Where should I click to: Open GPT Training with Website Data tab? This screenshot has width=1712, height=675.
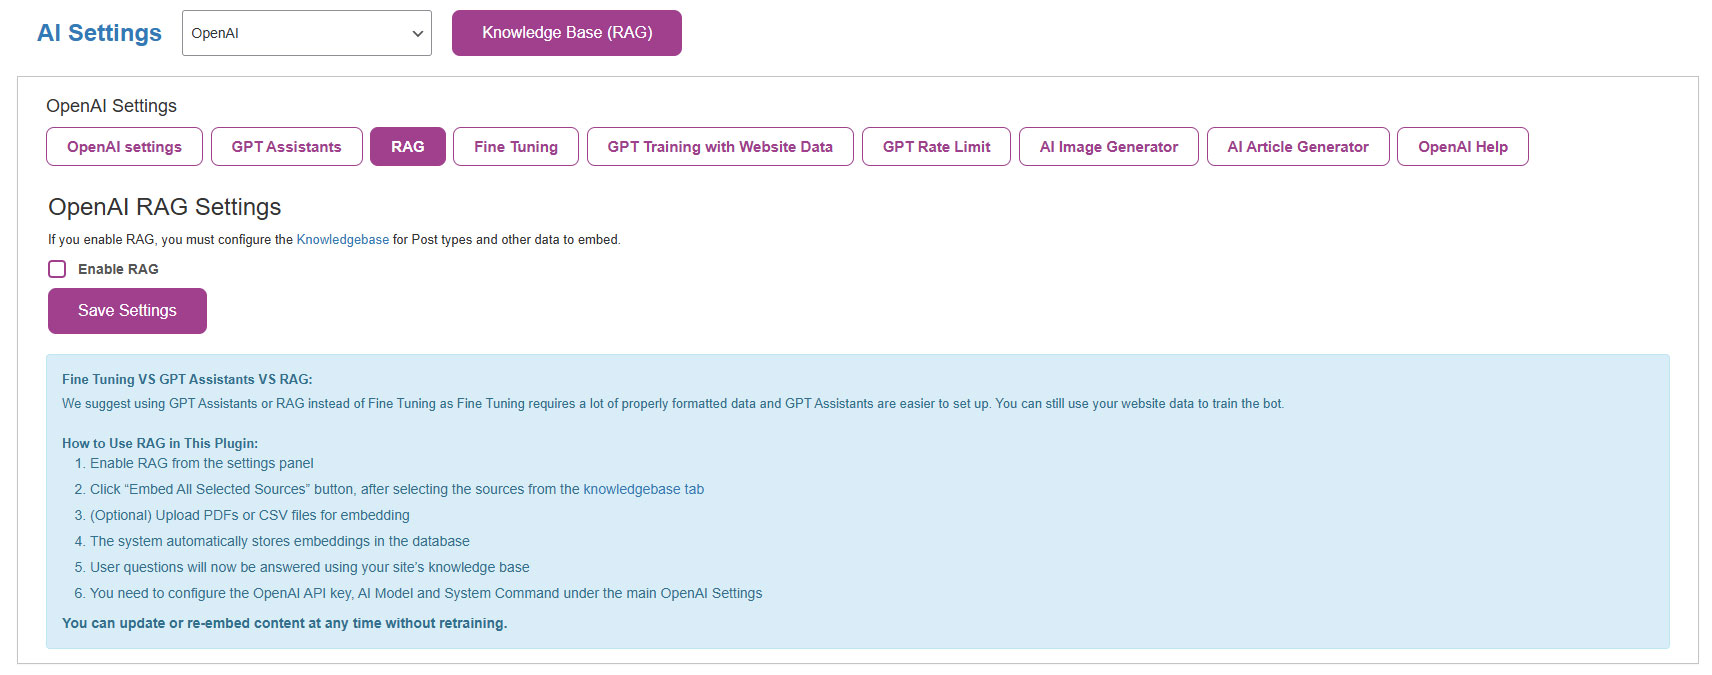[719, 147]
